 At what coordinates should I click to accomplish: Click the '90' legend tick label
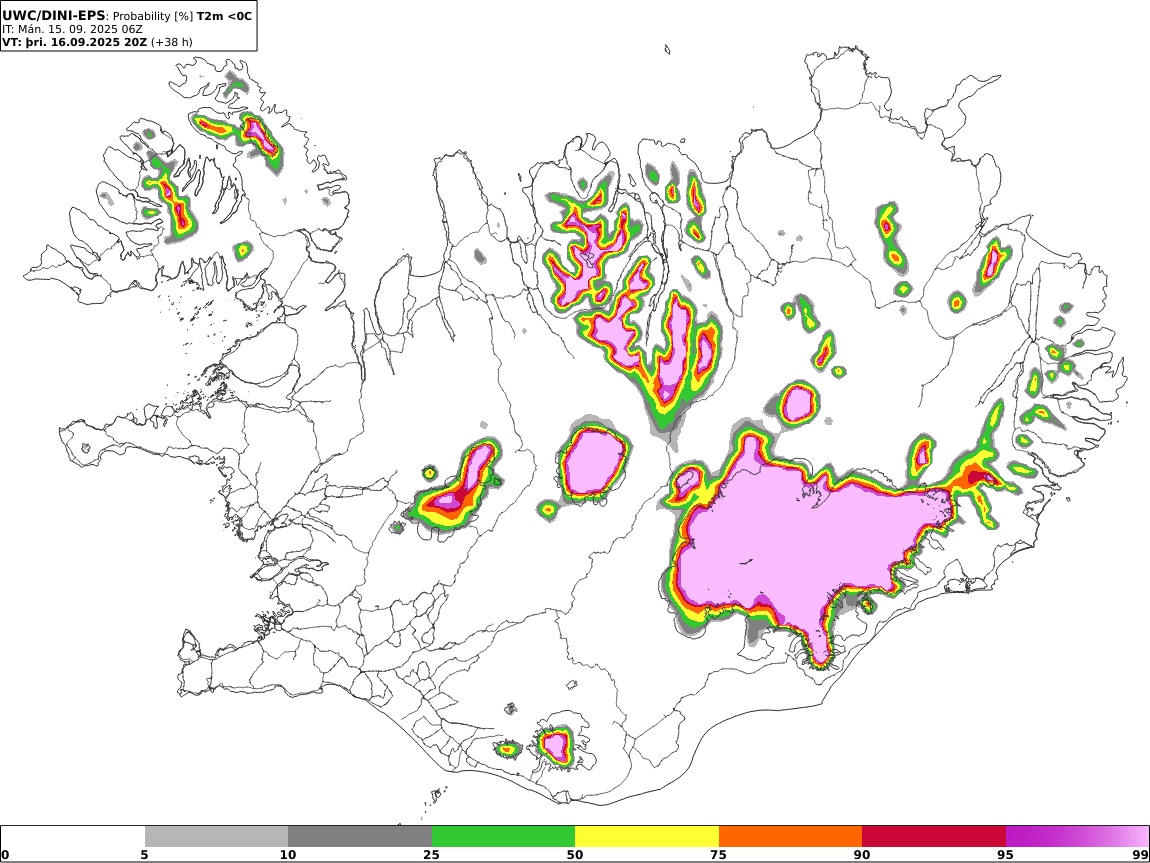862,855
